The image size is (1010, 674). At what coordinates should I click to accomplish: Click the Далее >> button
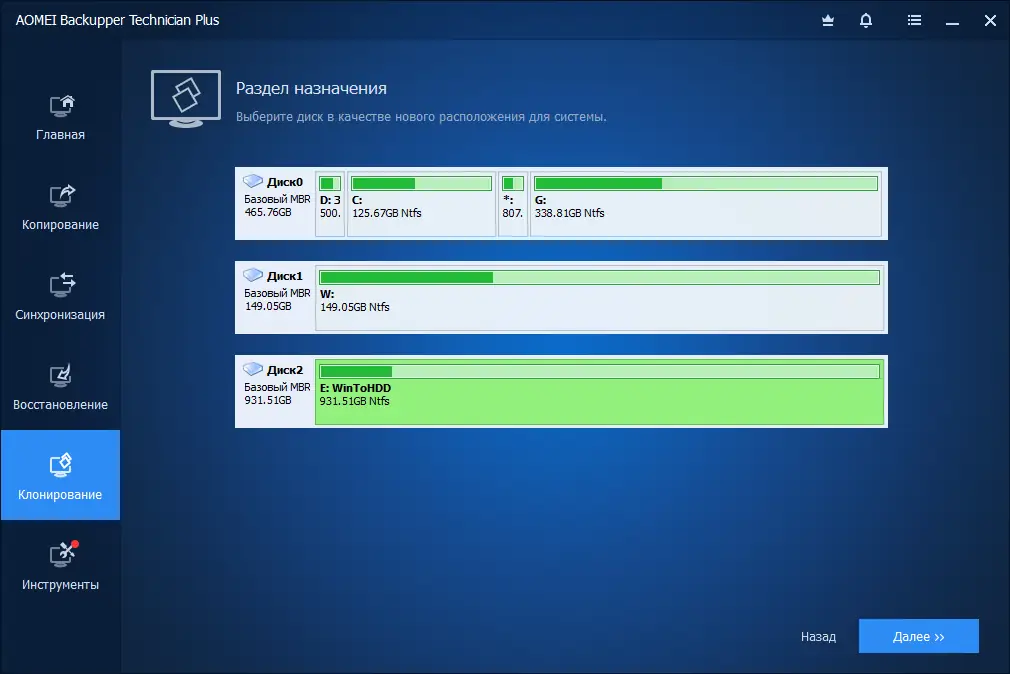point(919,636)
